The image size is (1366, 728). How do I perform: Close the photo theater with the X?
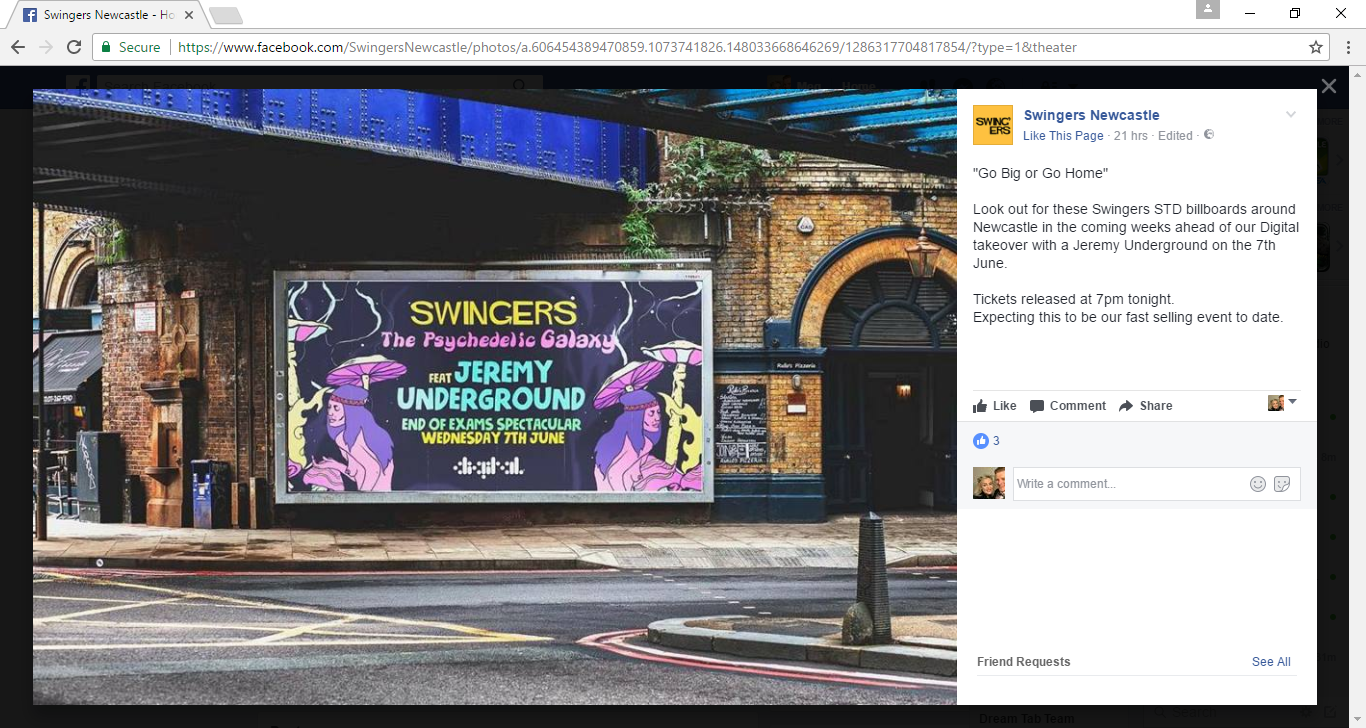coord(1328,86)
